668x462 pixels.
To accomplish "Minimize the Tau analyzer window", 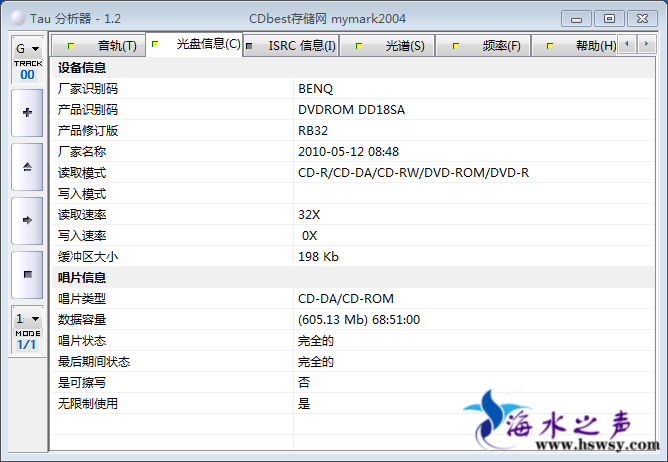I will tap(576, 19).
